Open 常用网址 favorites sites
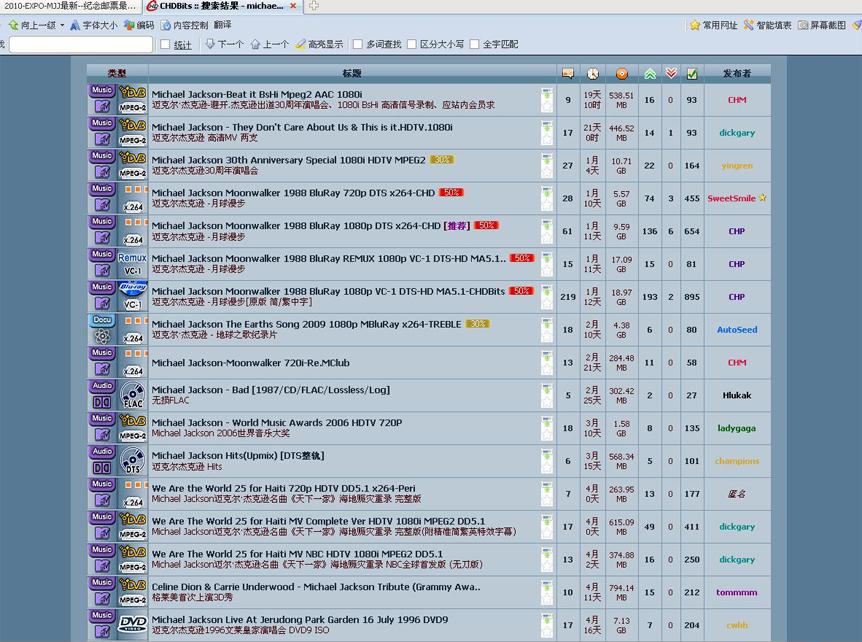This screenshot has width=862, height=642. coord(714,25)
